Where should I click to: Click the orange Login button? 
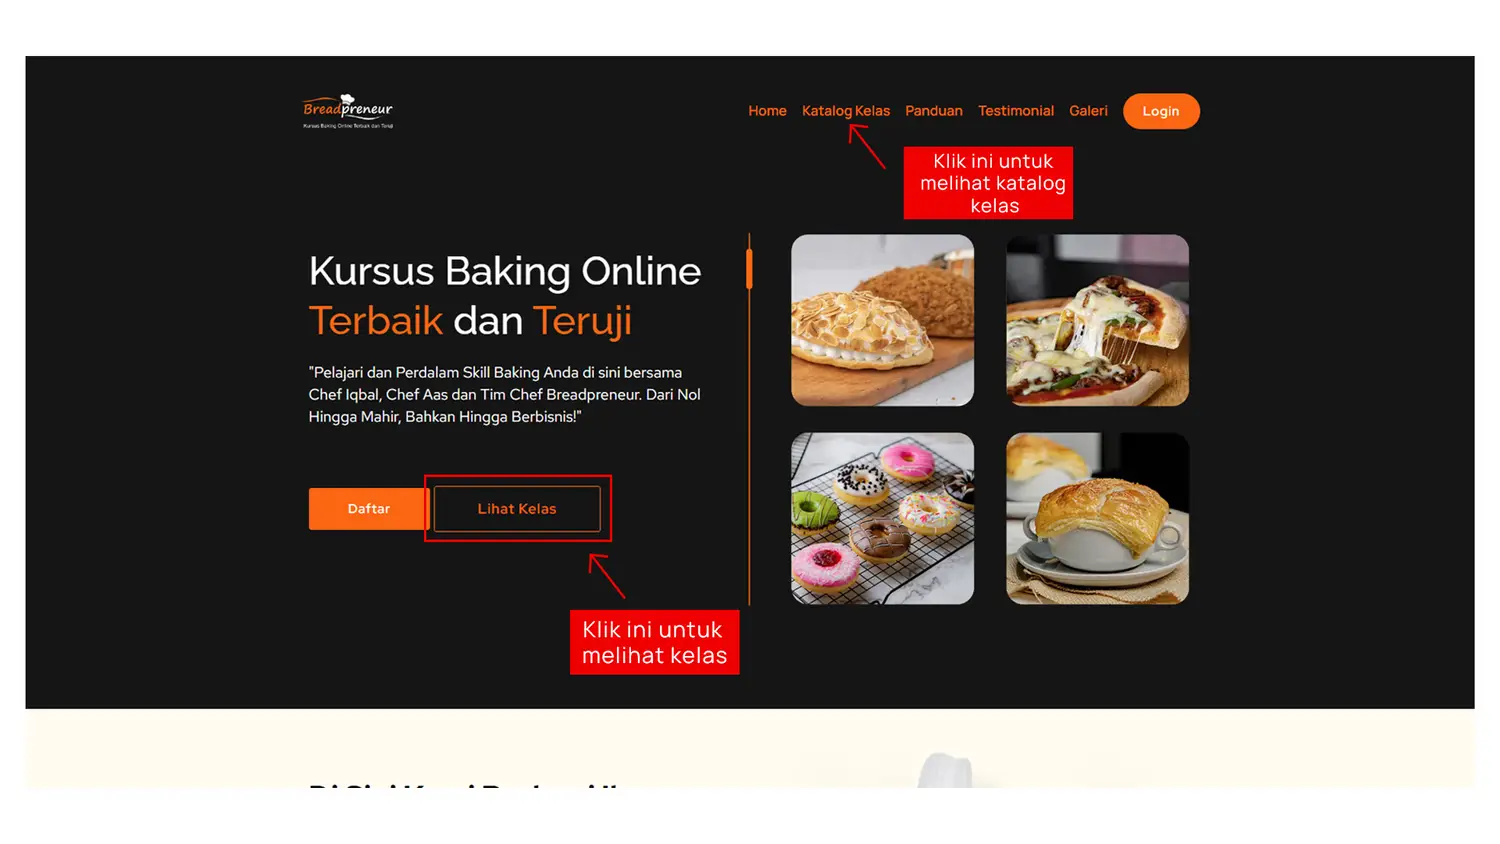[1161, 111]
